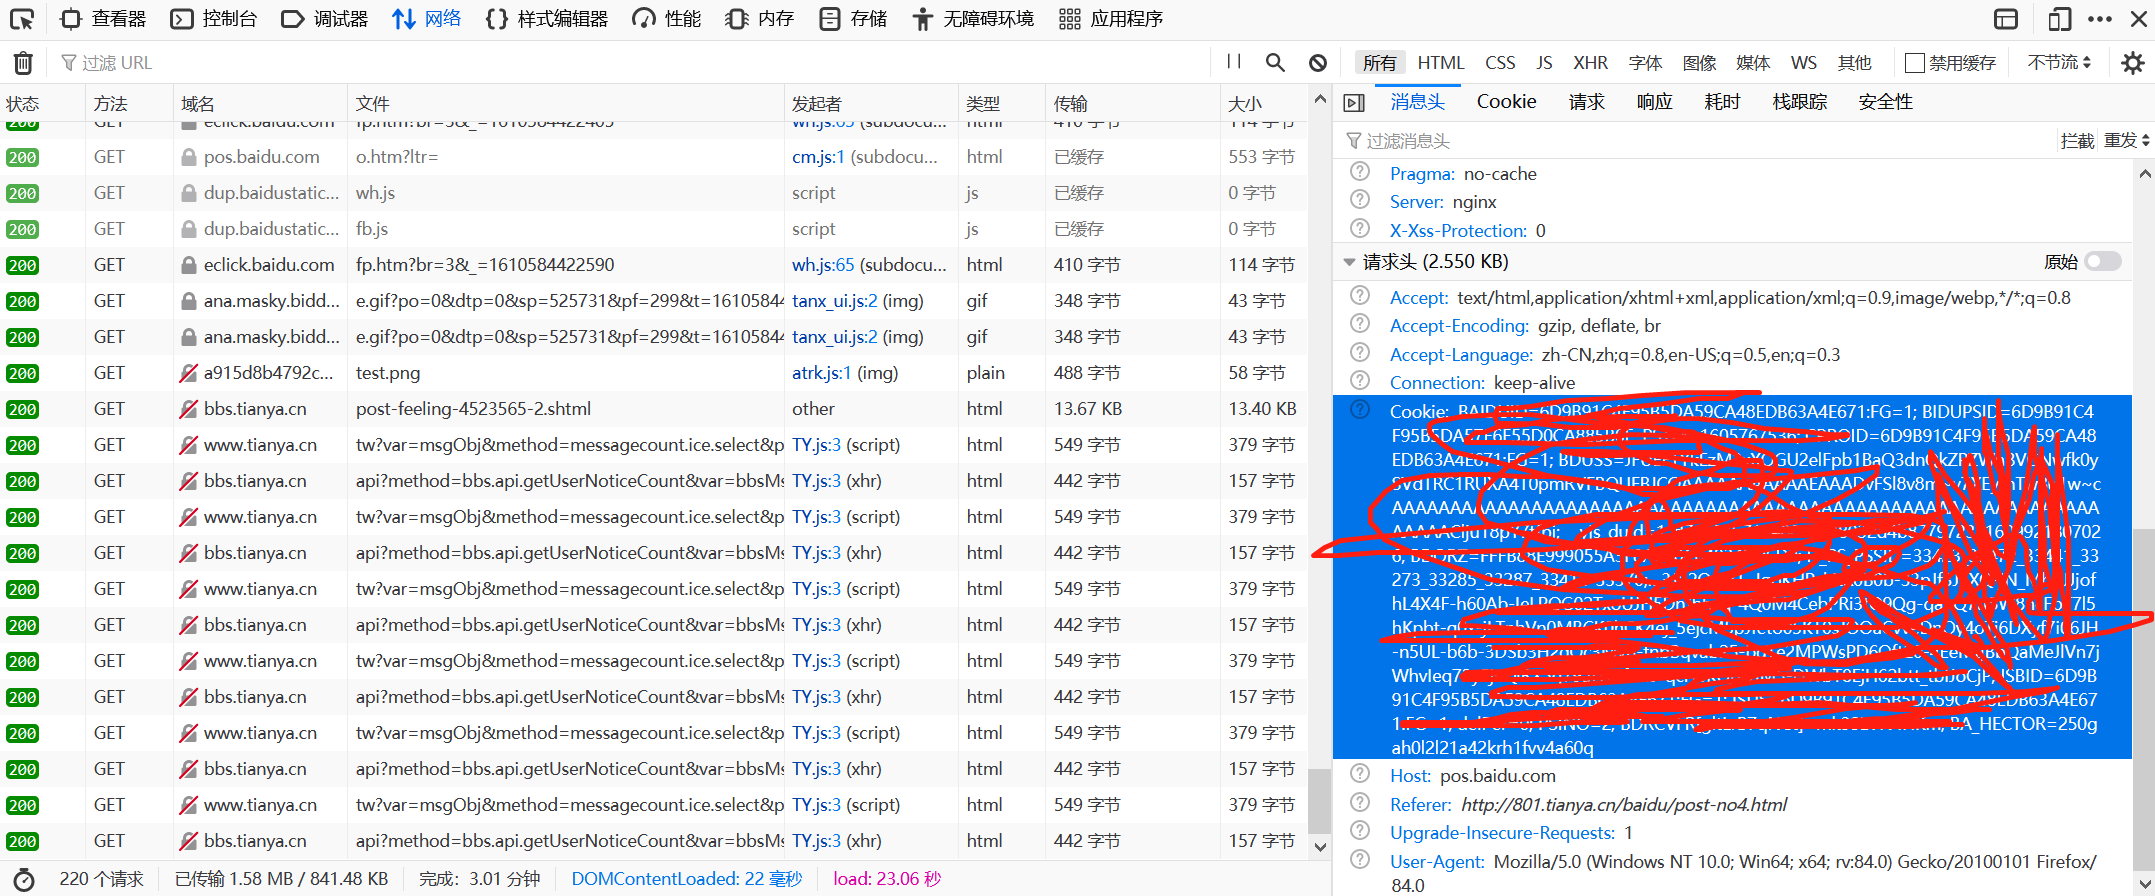Open the 样式编辑器 style editor tab
This screenshot has height=896, width=2155.
coord(547,19)
